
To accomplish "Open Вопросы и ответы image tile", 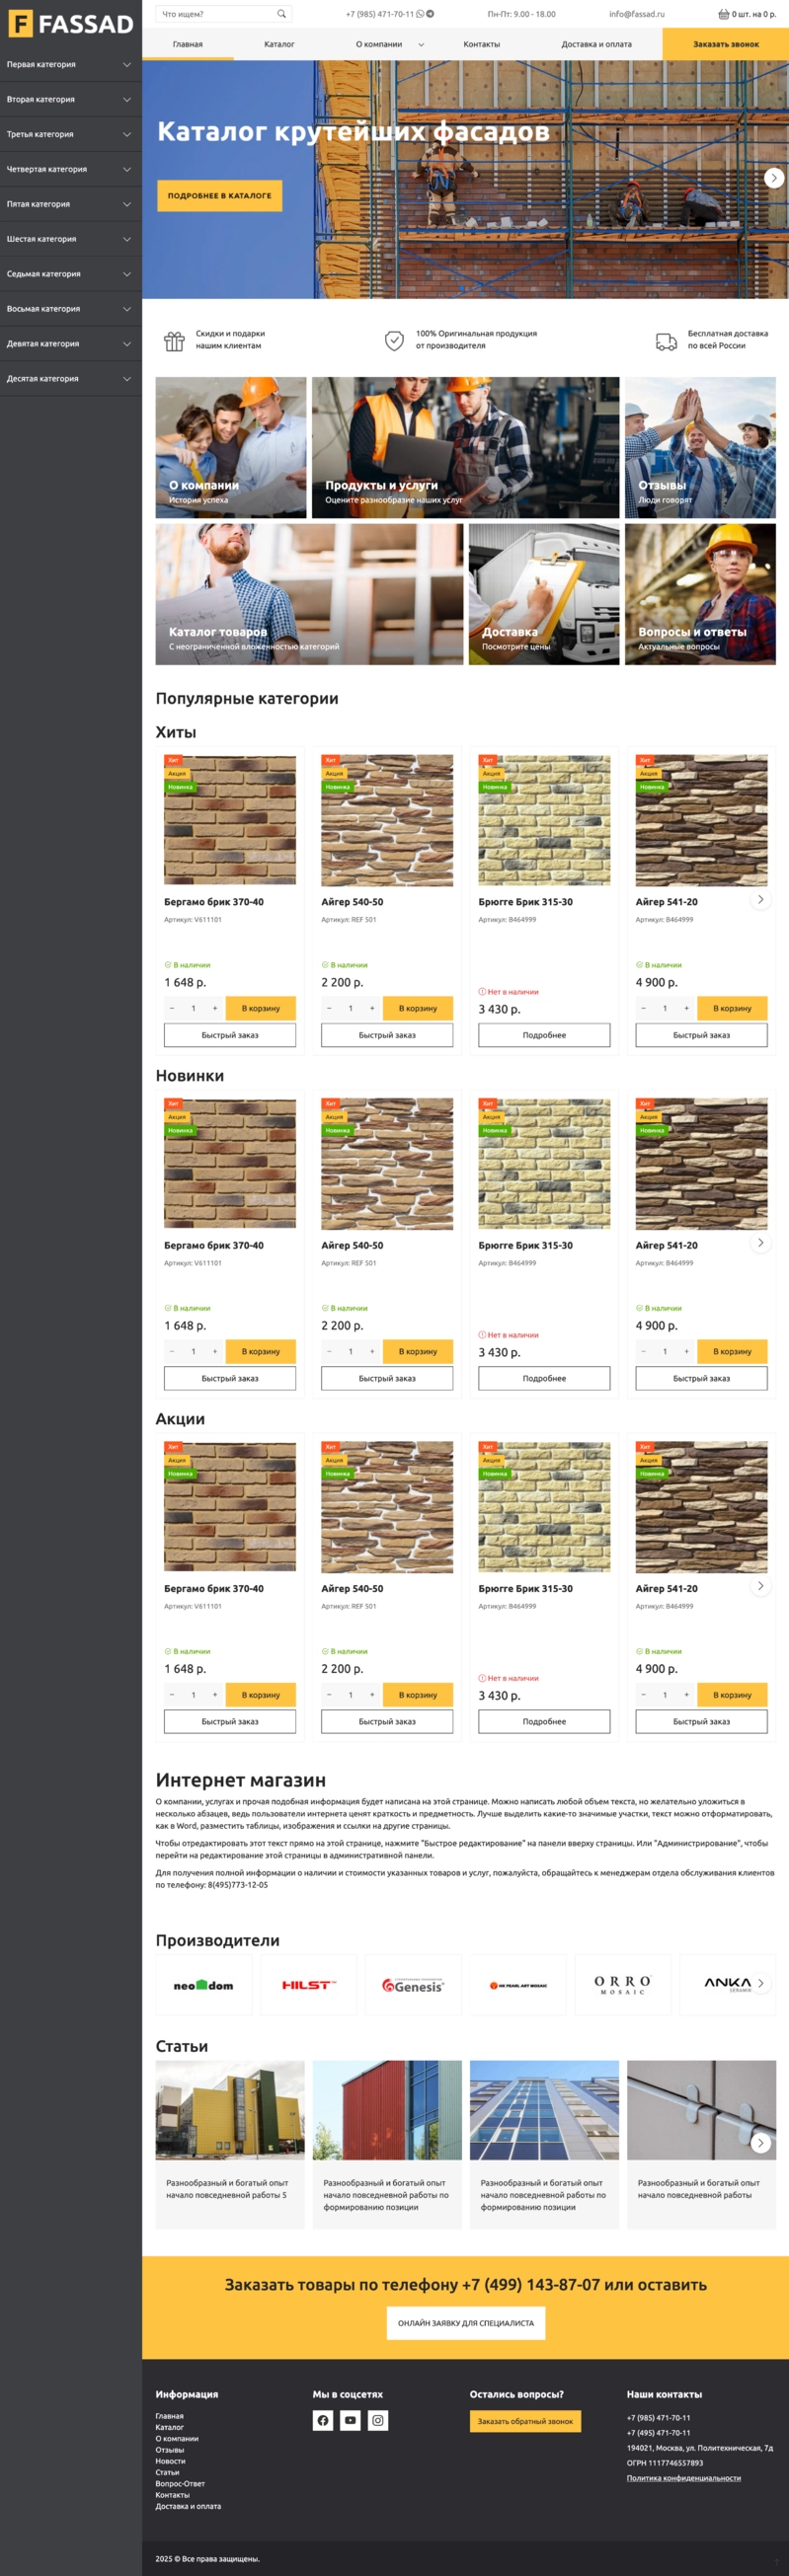I will click(700, 594).
